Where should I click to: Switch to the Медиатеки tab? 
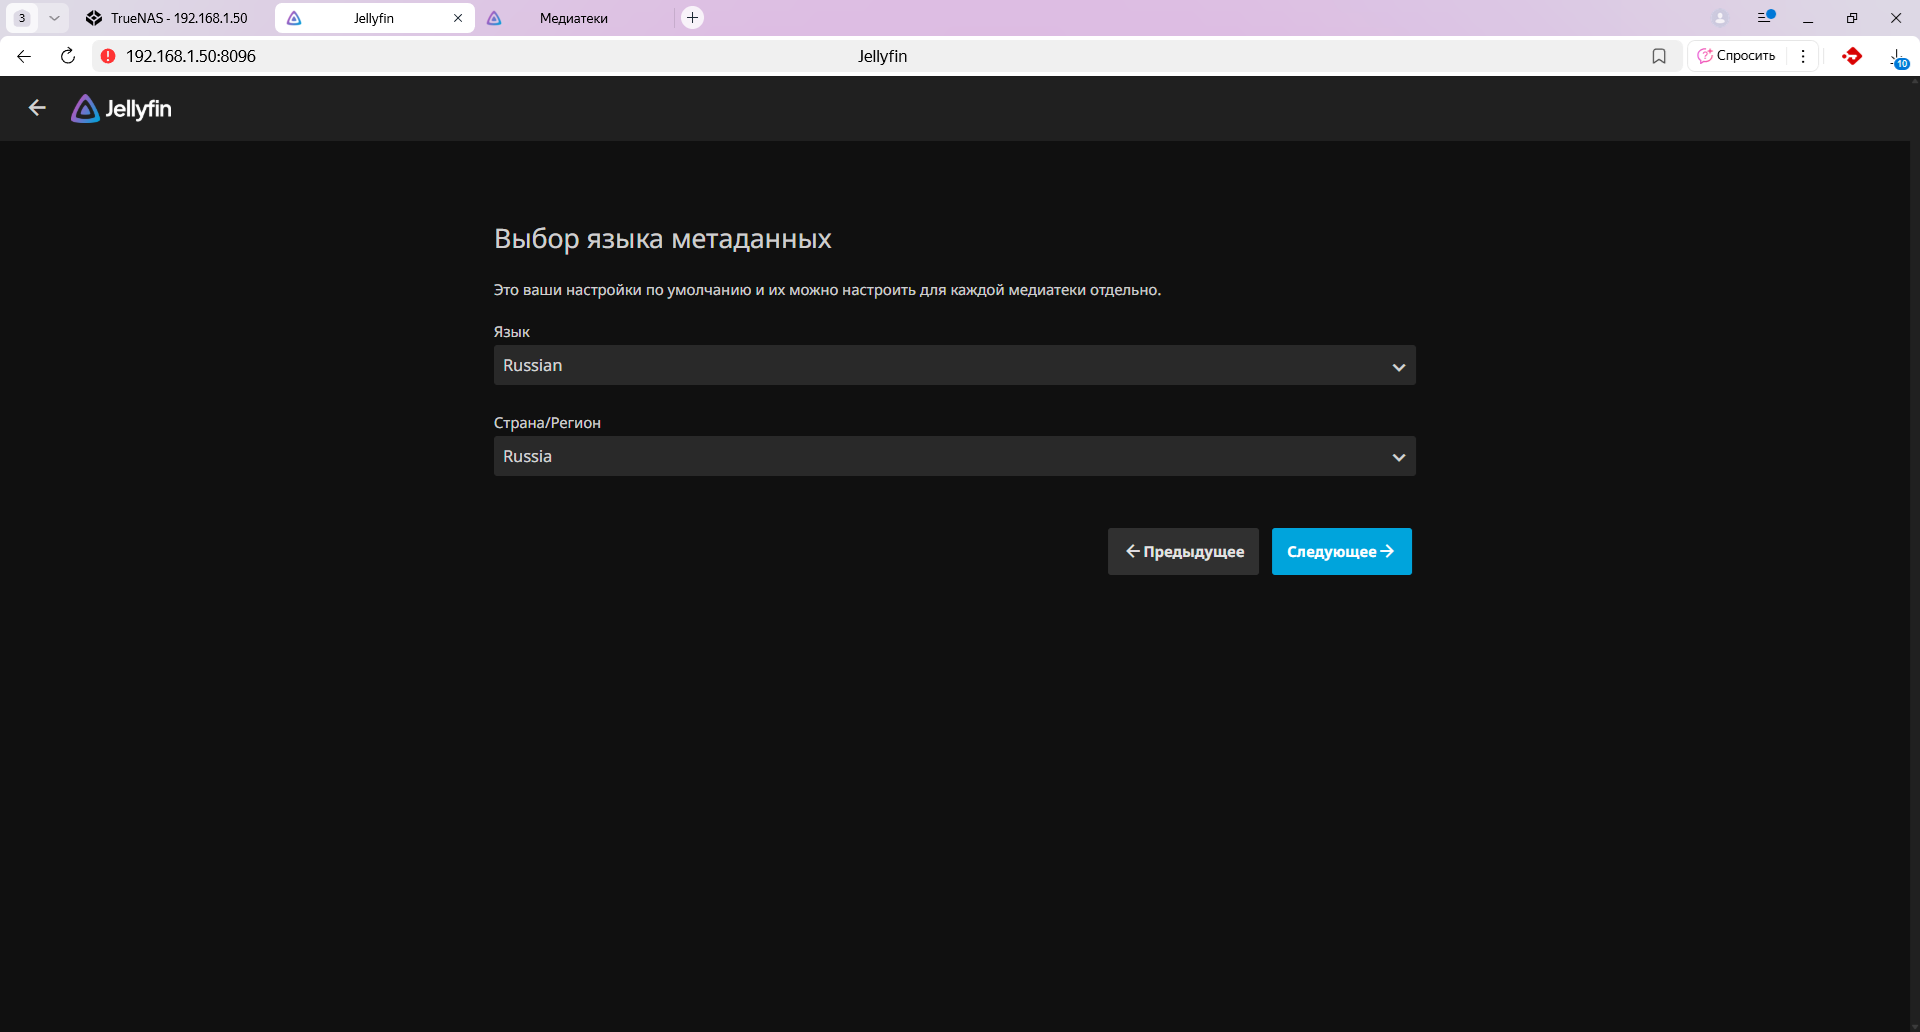(573, 18)
